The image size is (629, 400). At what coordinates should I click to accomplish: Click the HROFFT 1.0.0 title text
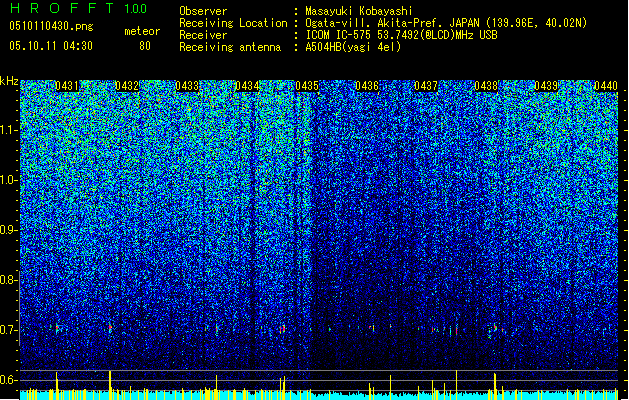tap(78, 8)
